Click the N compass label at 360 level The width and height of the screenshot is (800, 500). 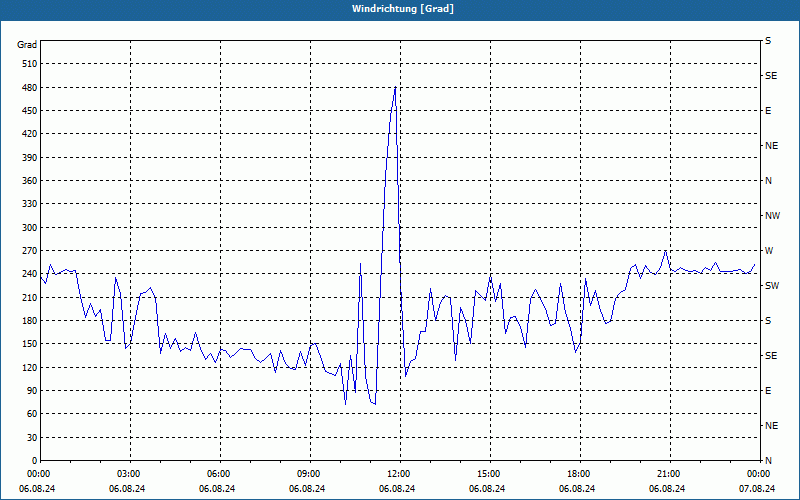(x=768, y=181)
